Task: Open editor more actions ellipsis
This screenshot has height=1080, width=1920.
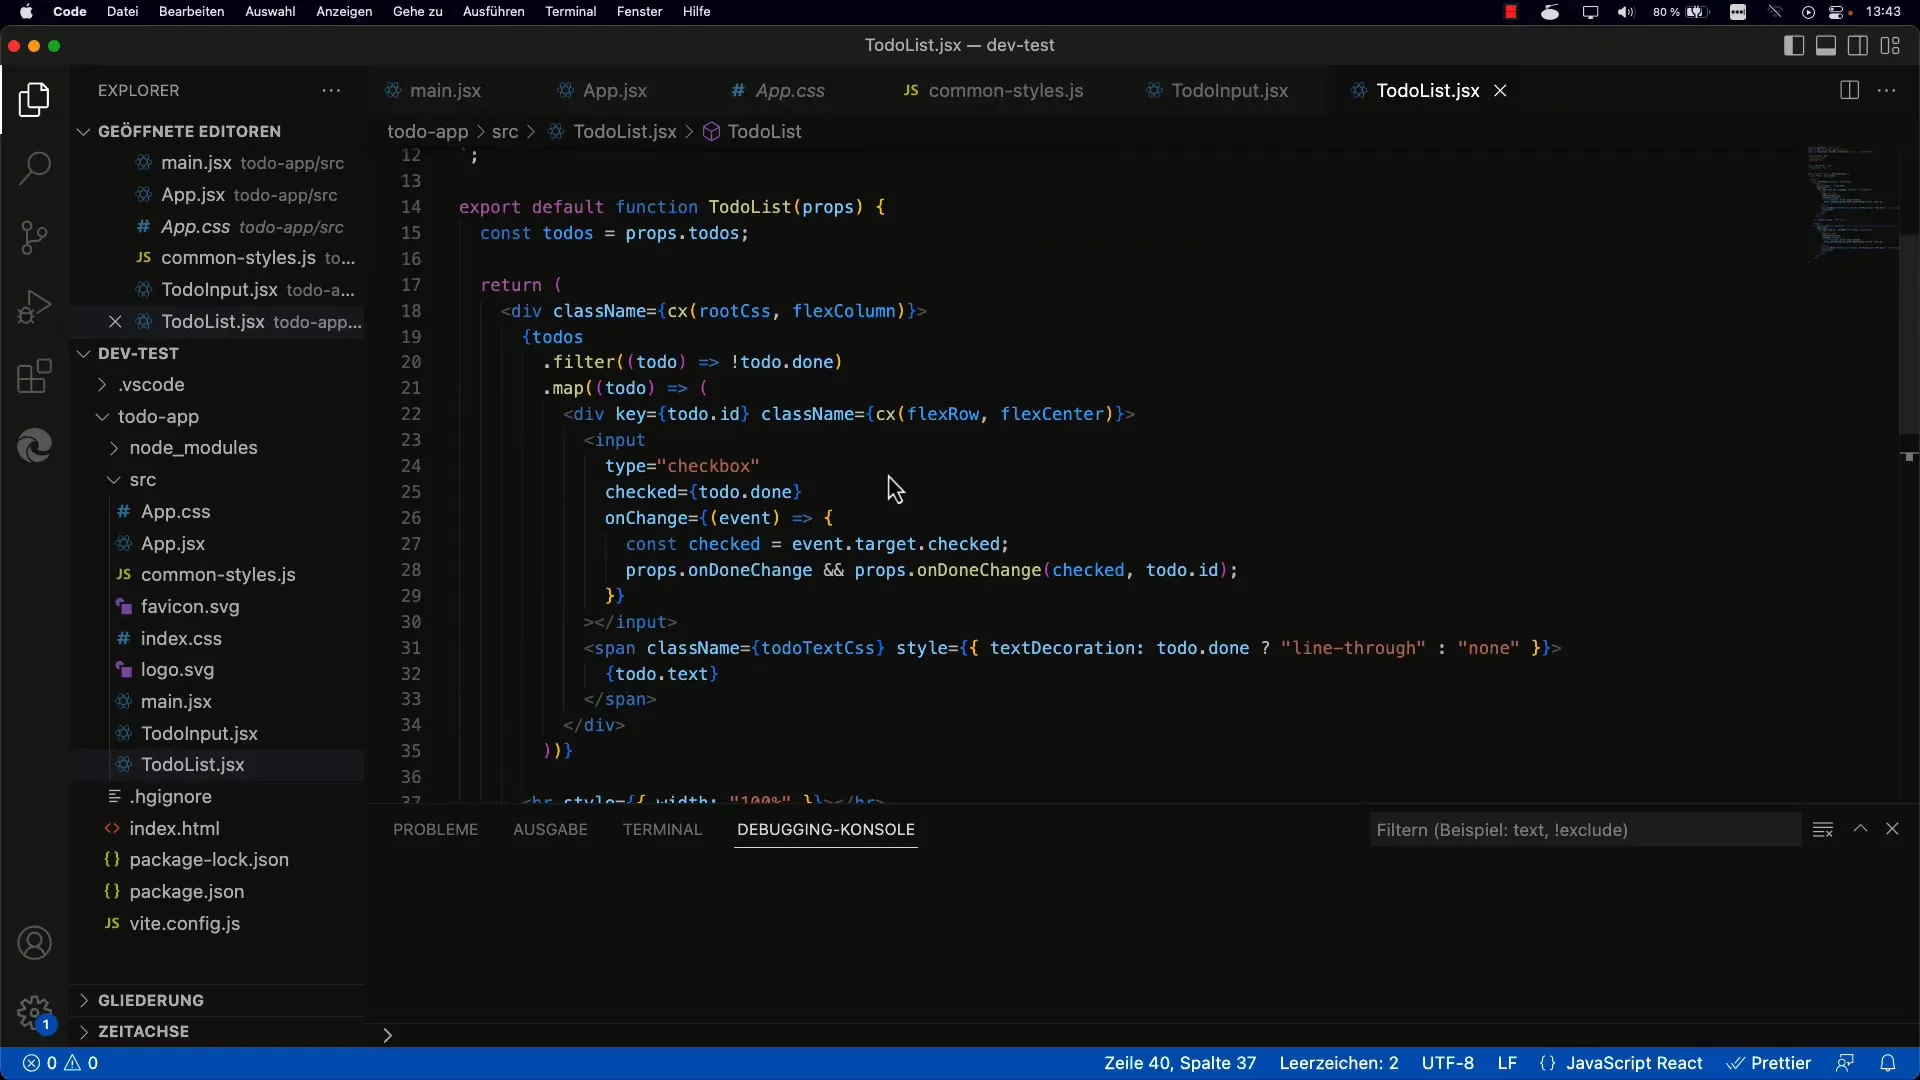Action: 1886,90
